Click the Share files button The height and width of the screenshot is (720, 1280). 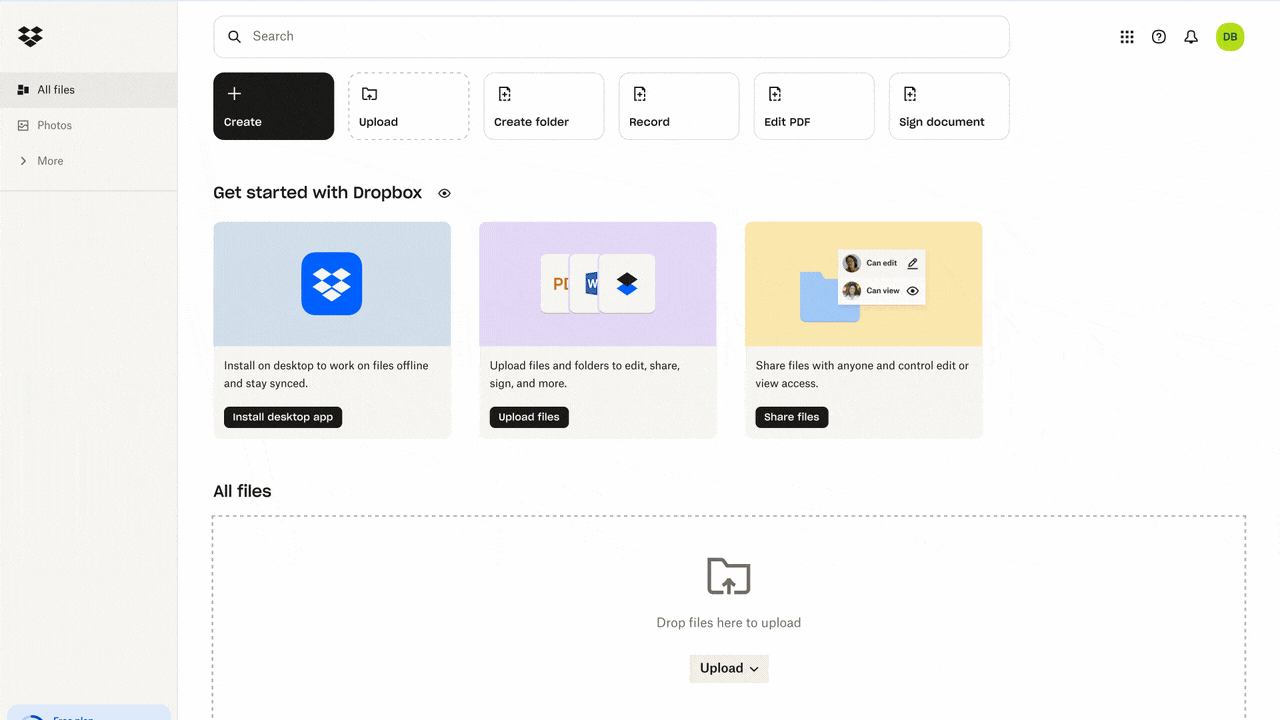coord(791,417)
